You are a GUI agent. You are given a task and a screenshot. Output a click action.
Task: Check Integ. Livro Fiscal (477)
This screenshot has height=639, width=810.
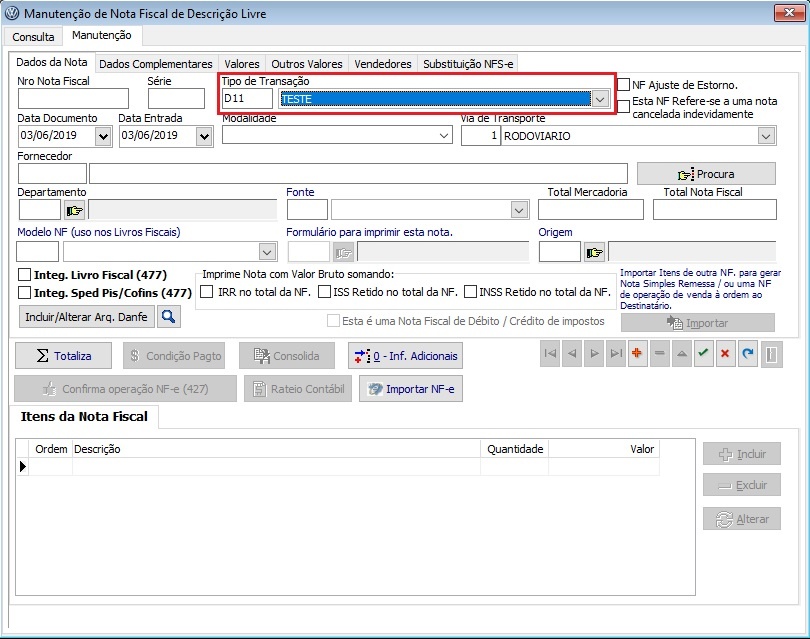(25, 275)
